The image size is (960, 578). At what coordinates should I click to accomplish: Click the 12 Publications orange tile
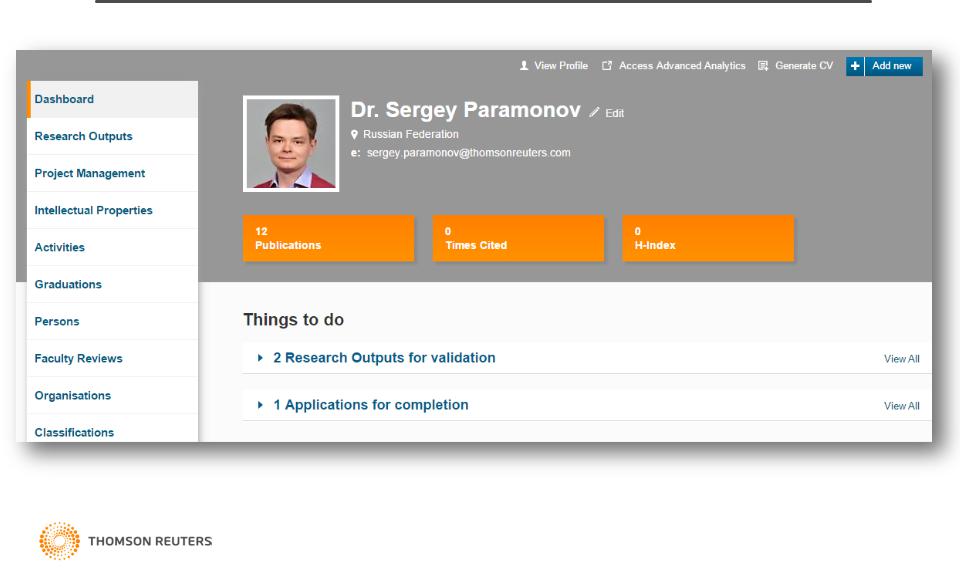(x=328, y=238)
